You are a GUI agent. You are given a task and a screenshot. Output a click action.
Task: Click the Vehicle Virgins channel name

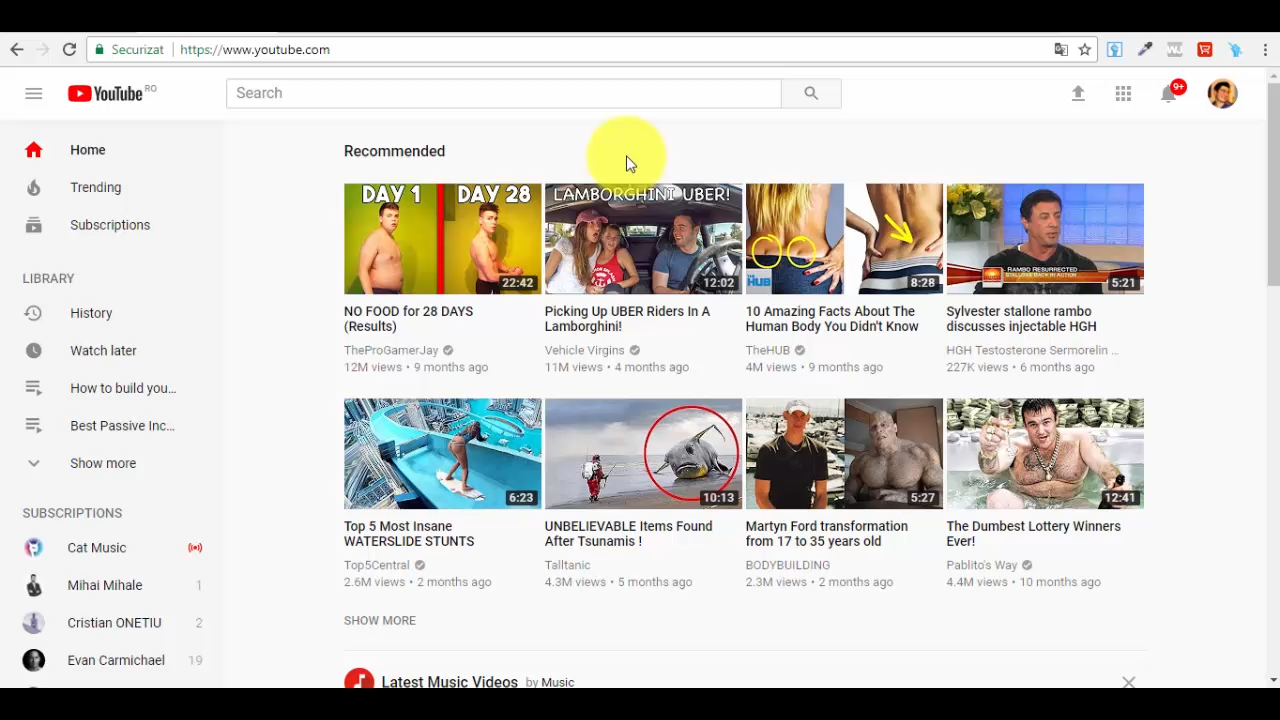[585, 350]
